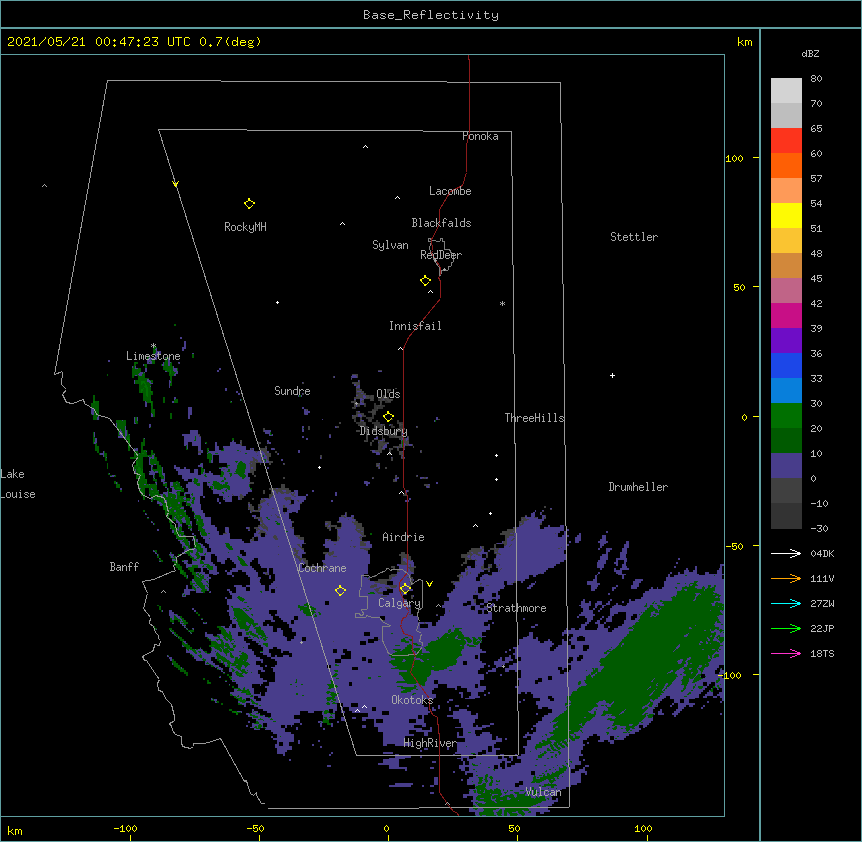Viewport: 862px width, 842px height.
Task: Click the Drumheller label
Action: tap(638, 487)
